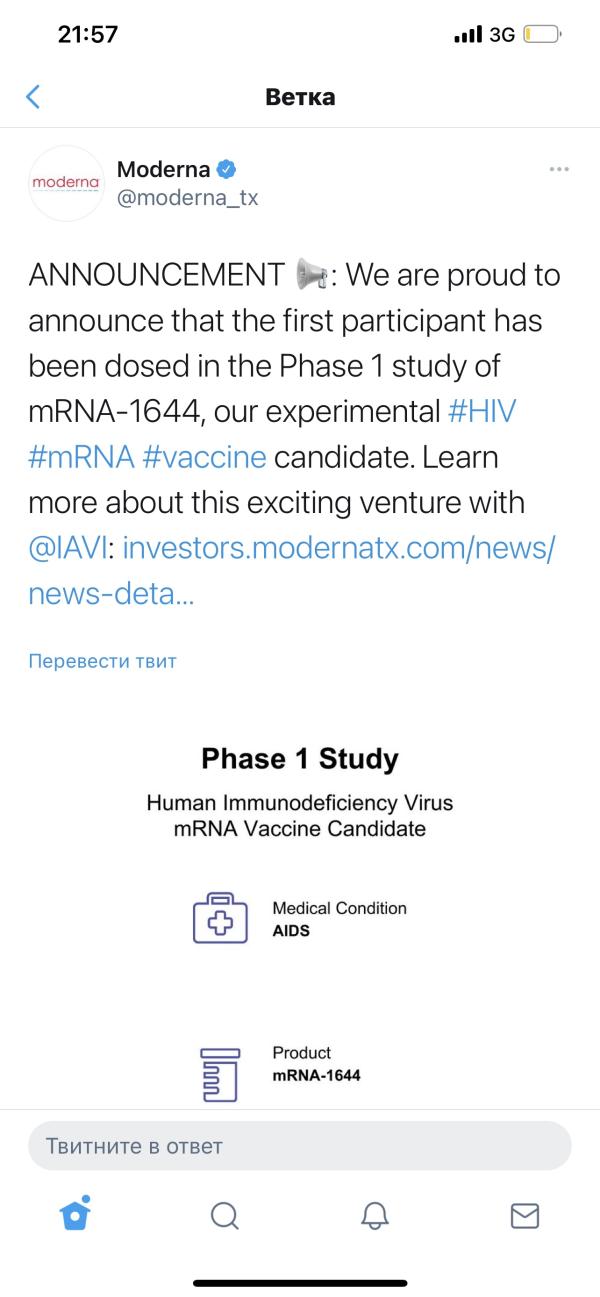Tap "Перевести твит" to translate
Image resolution: width=600 pixels, height=1297 pixels.
click(x=103, y=661)
